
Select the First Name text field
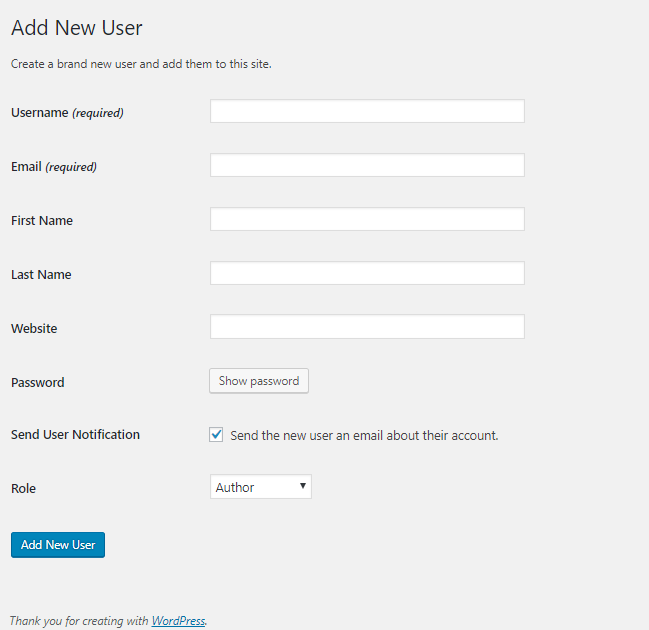pyautogui.click(x=367, y=219)
